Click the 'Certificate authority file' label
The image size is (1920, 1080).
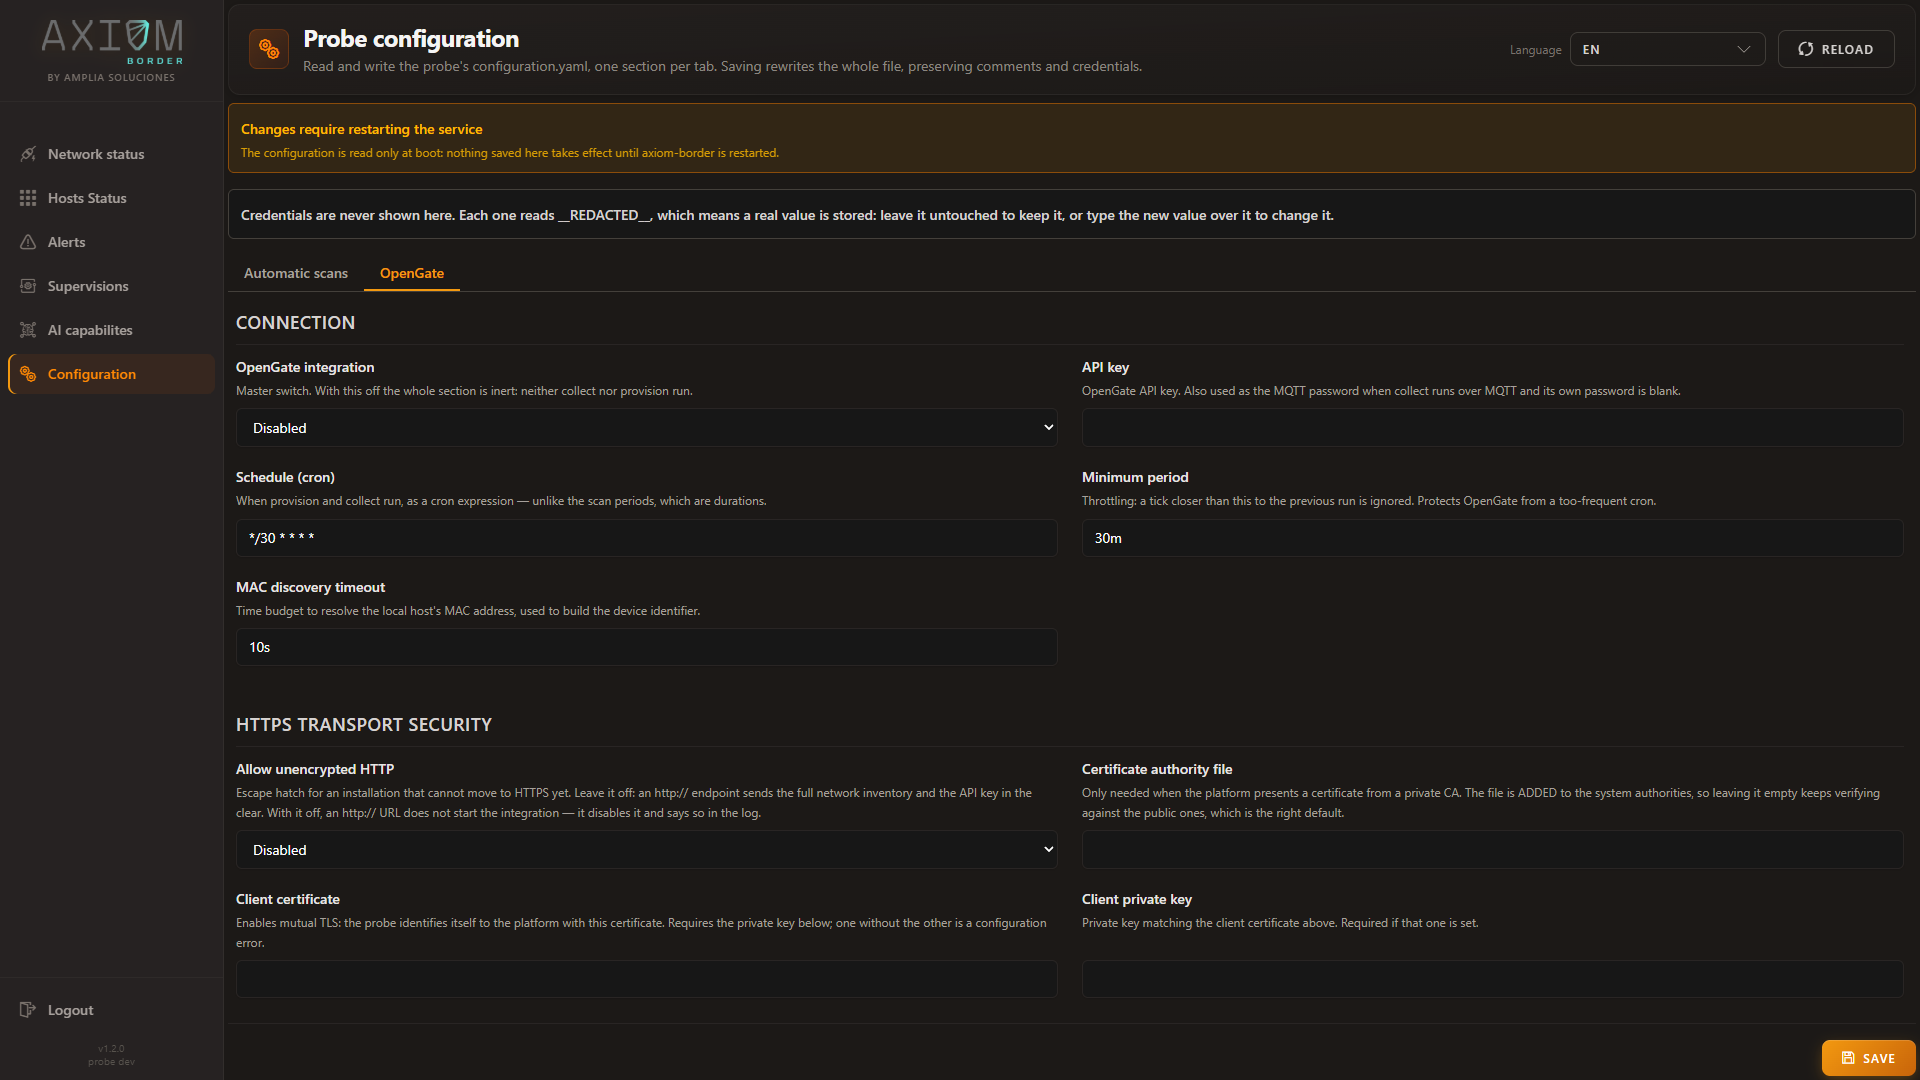[1157, 769]
